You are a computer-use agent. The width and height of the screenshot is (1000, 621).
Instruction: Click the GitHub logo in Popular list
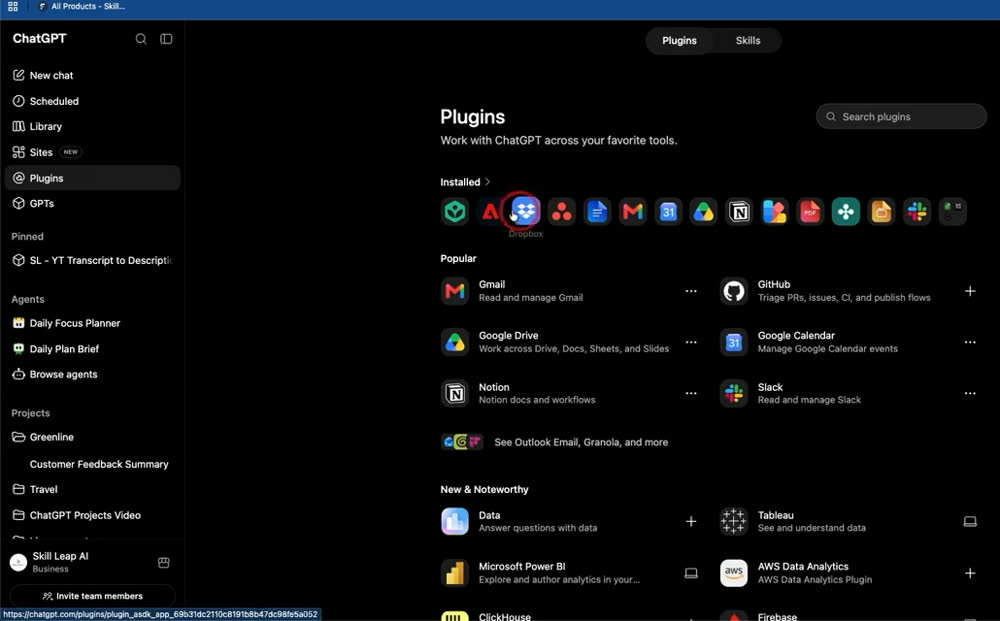point(734,291)
